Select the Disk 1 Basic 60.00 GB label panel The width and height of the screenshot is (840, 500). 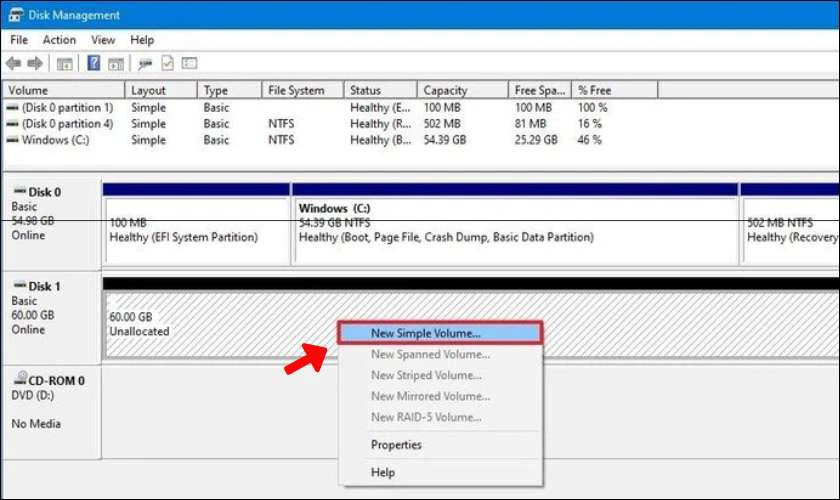coord(51,317)
